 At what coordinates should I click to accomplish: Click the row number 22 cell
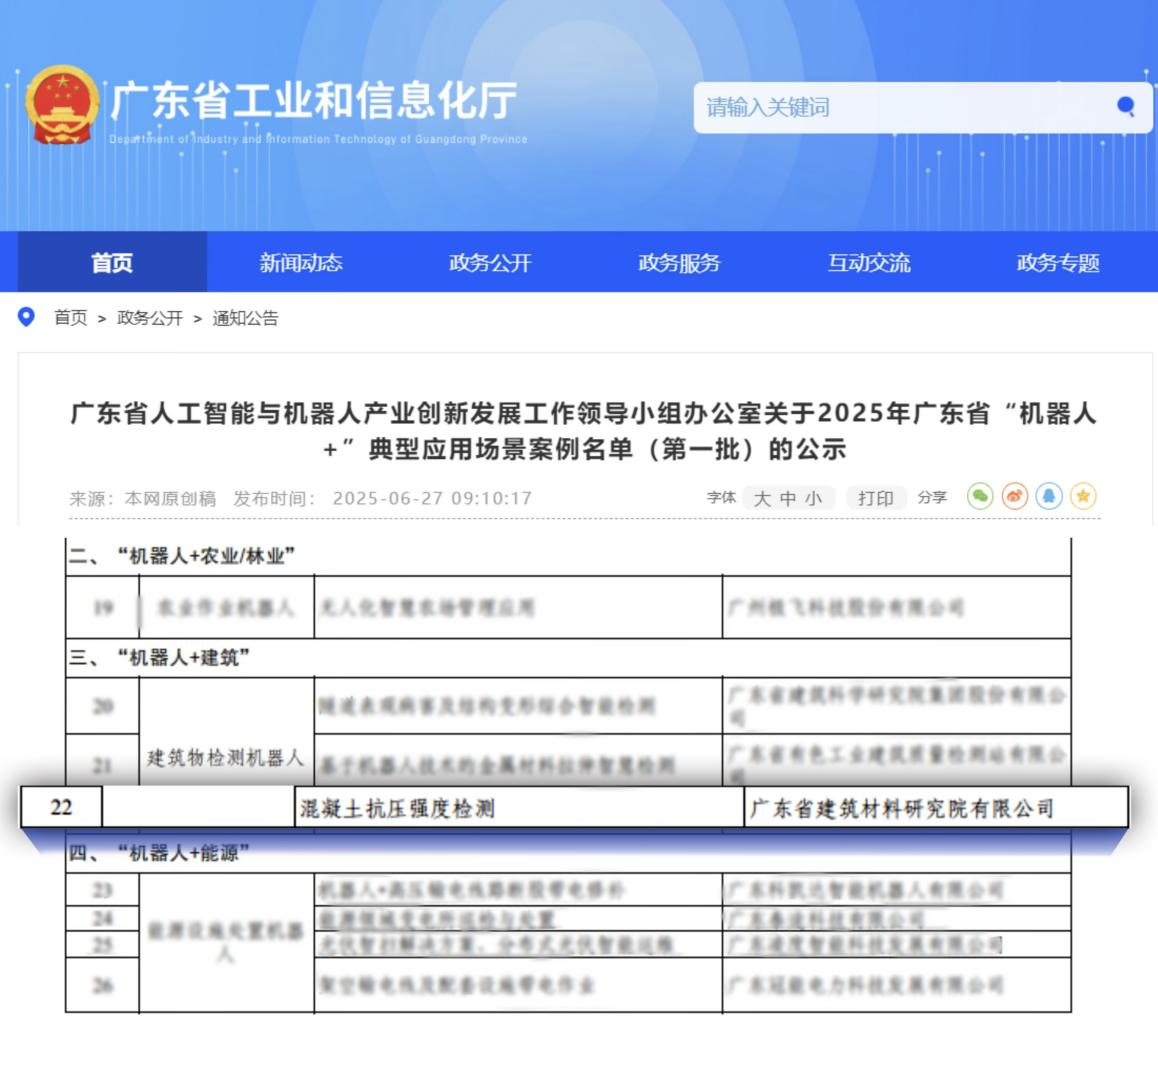(61, 807)
